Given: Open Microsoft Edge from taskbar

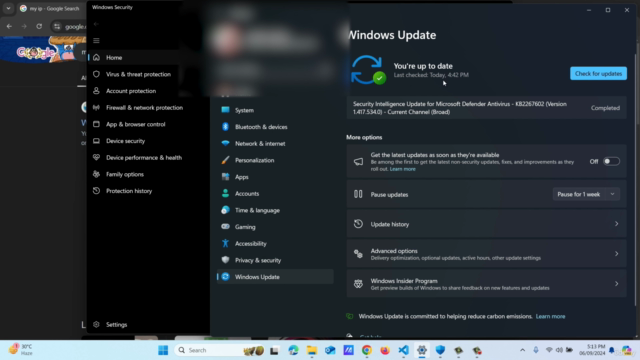Looking at the screenshot, I should [x=293, y=350].
